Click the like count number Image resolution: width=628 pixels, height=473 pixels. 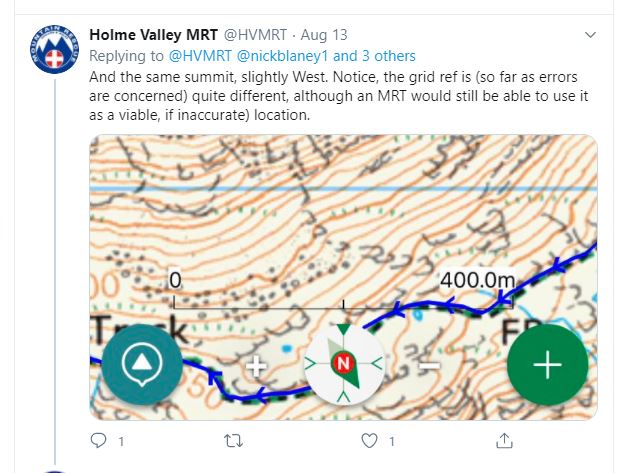392,441
